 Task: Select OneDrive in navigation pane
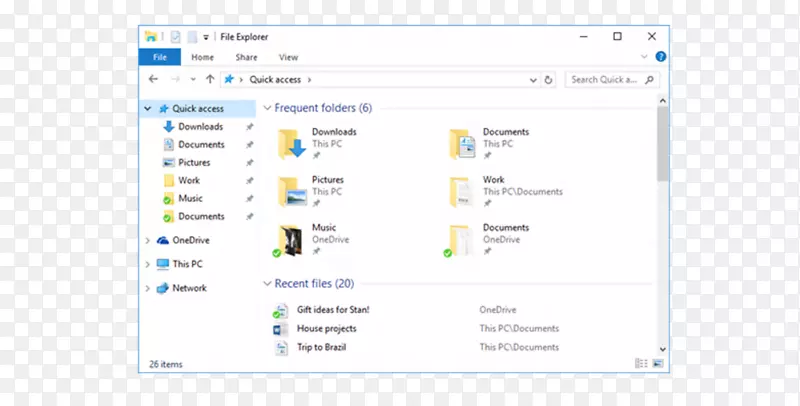tap(191, 240)
